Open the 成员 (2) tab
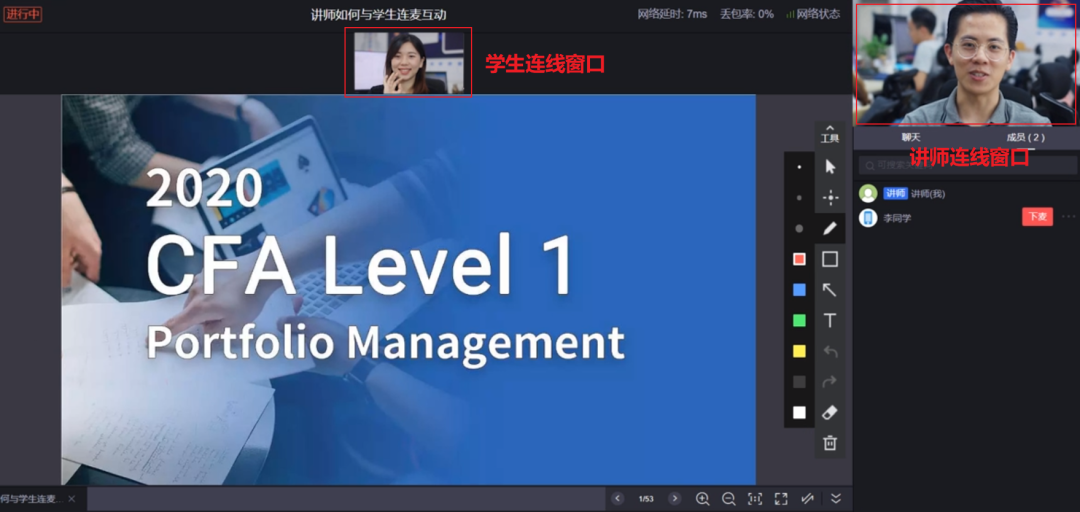 click(1025, 137)
